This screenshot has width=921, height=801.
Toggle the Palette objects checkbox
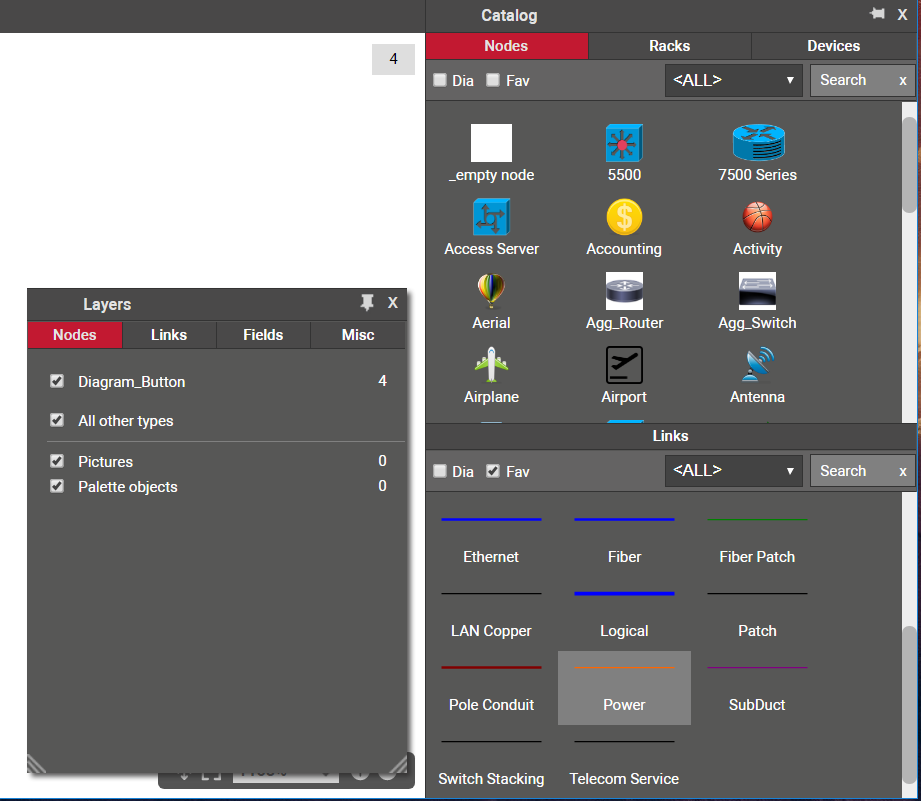57,487
